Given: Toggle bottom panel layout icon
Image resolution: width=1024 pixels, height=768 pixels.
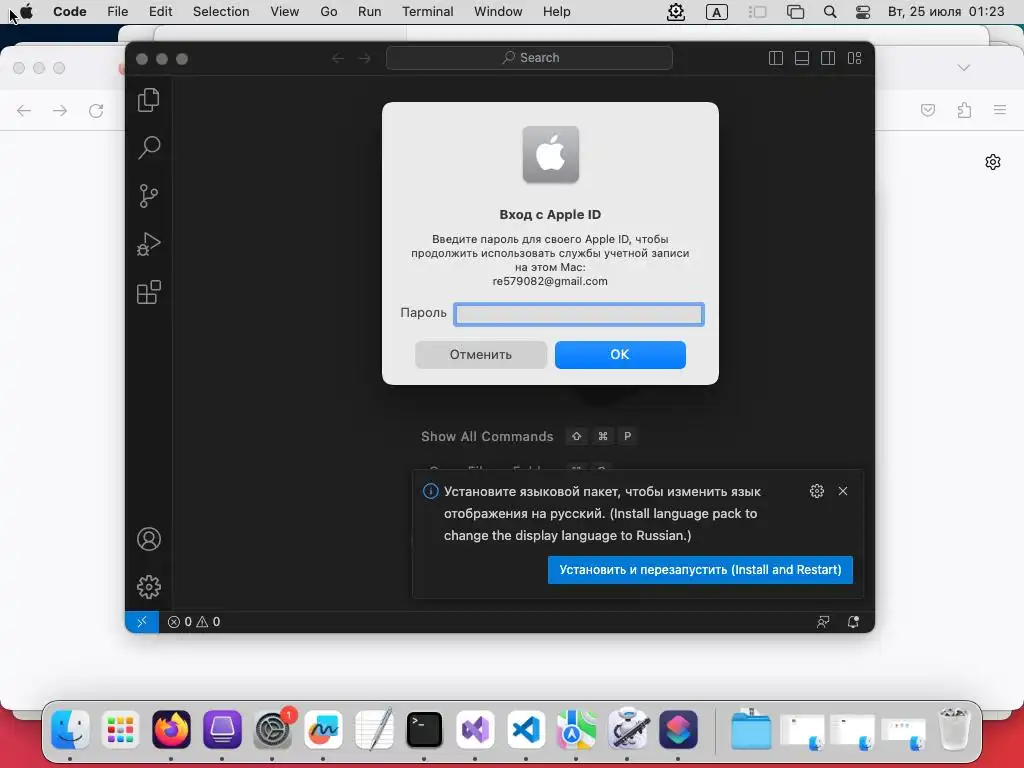Looking at the screenshot, I should 802,58.
